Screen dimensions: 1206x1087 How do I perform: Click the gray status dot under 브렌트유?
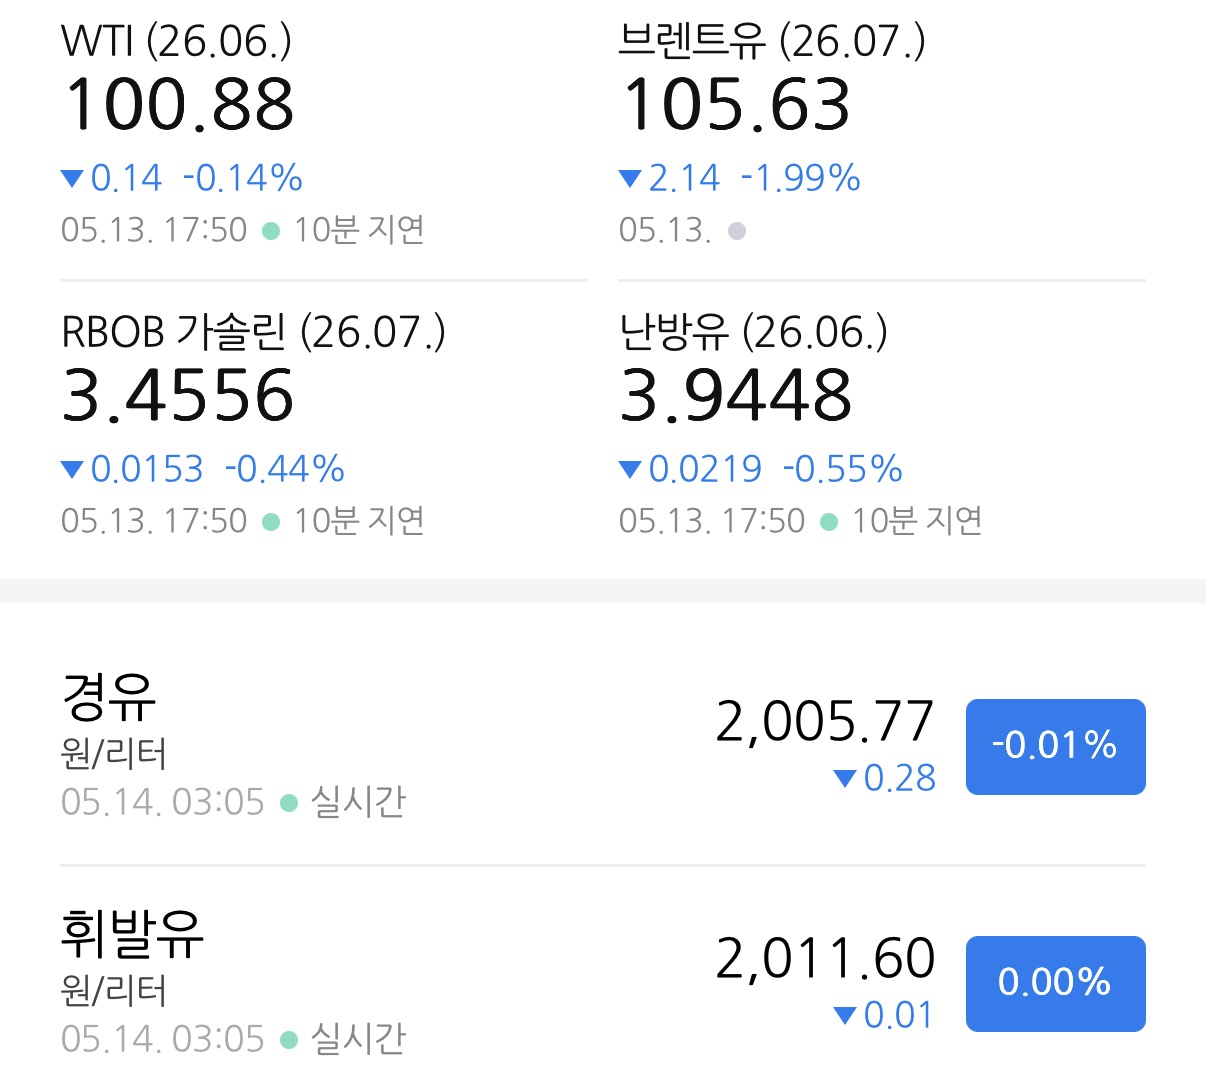pos(737,231)
